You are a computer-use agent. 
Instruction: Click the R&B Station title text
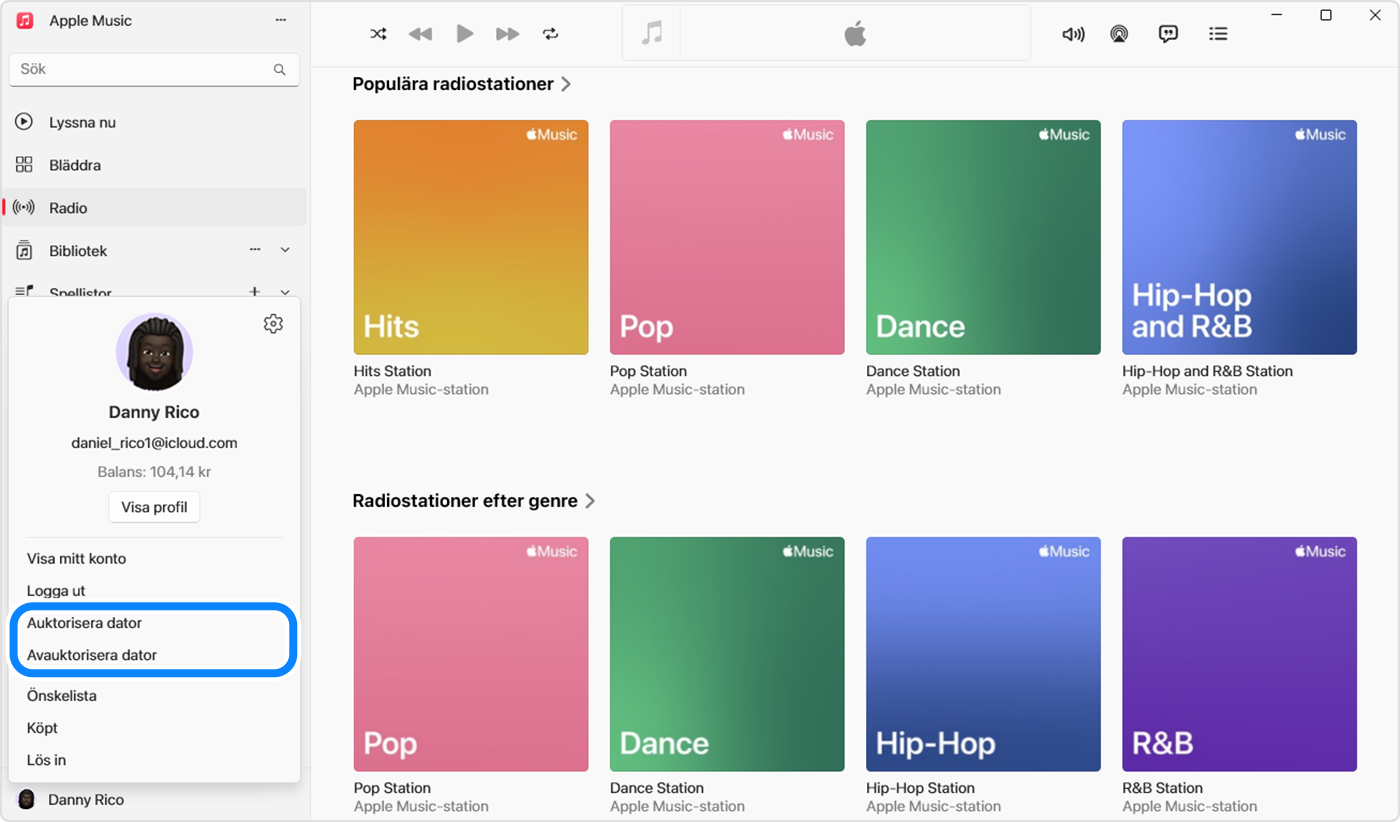[x=1162, y=788]
